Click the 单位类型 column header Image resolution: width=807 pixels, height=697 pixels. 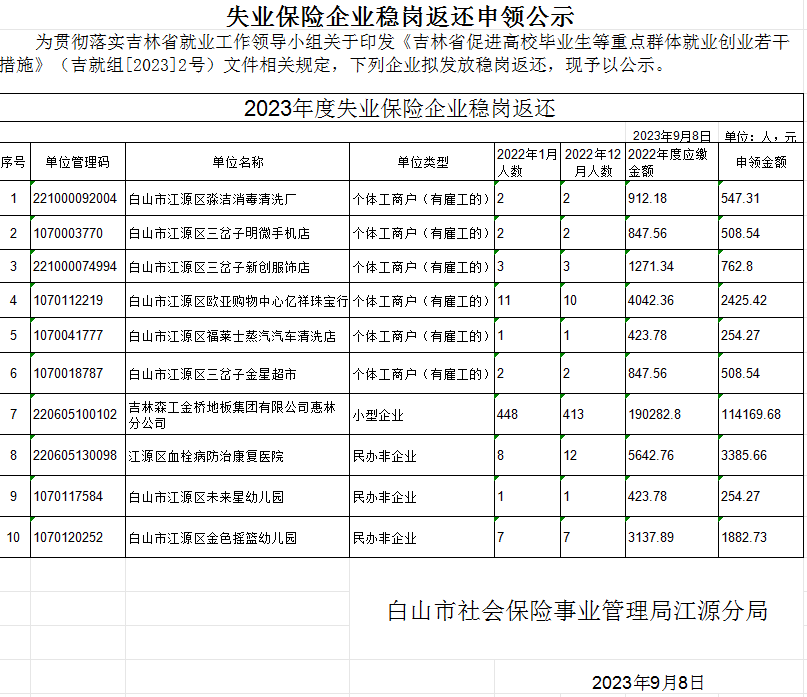click(x=422, y=162)
